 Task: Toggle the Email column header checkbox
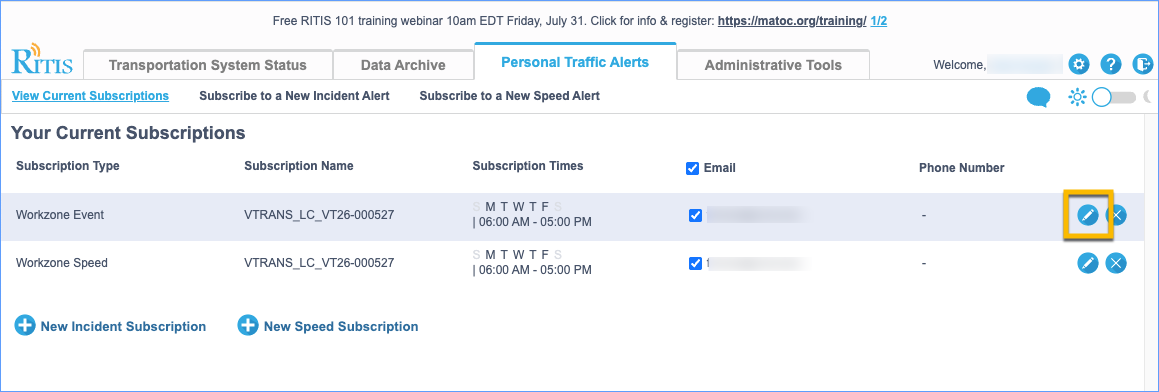(693, 168)
